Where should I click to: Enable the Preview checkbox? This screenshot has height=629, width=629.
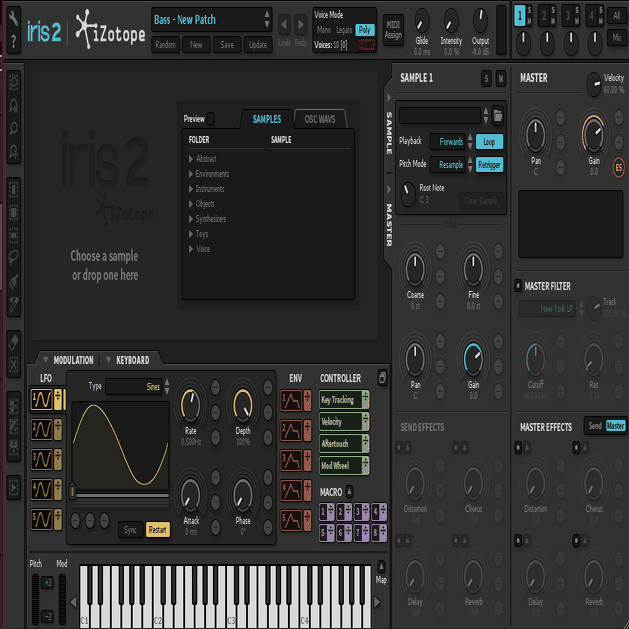pyautogui.click(x=210, y=118)
